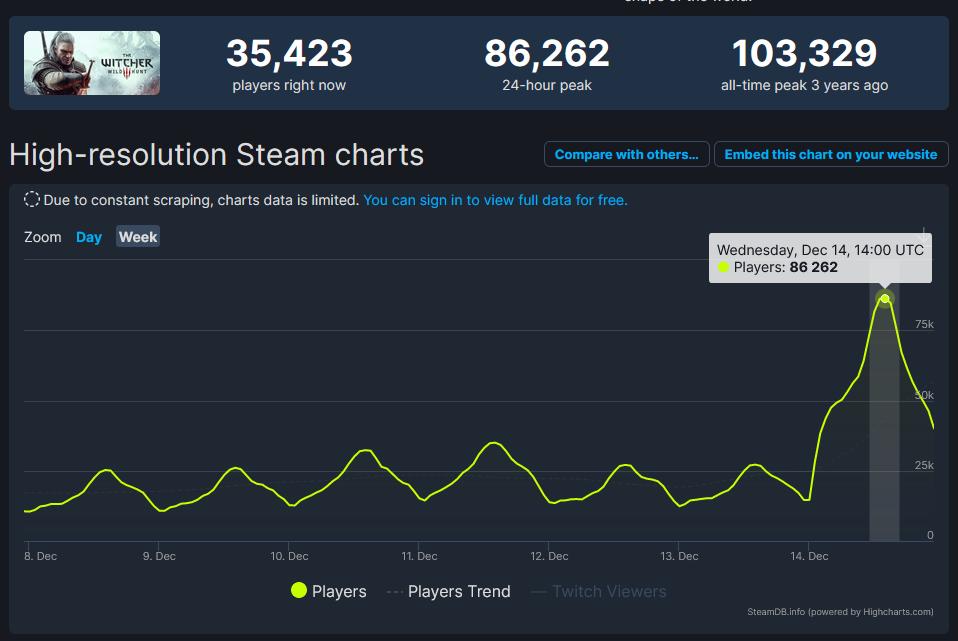The height and width of the screenshot is (641, 958).
Task: Click the 103,329 all-time peak number
Action: (804, 53)
